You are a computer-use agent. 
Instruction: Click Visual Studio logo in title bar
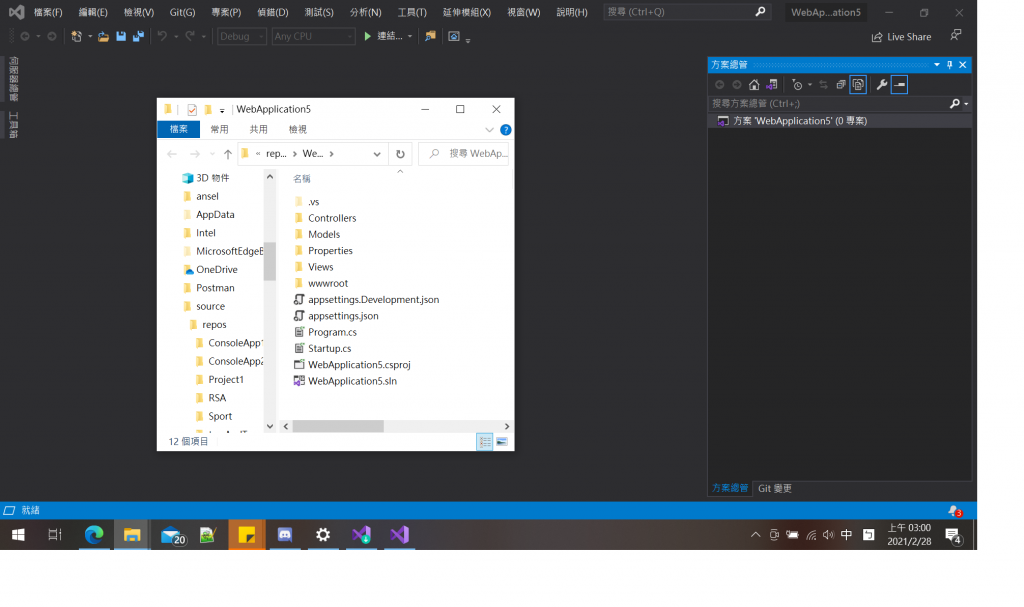click(16, 12)
